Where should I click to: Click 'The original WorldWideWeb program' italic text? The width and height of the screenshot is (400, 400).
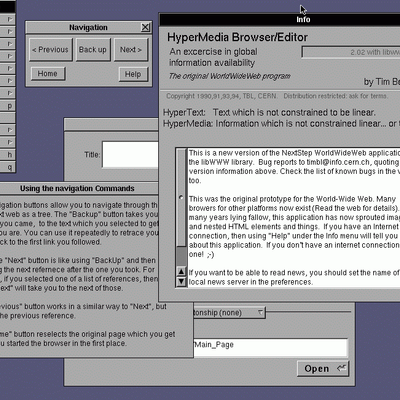click(x=229, y=76)
